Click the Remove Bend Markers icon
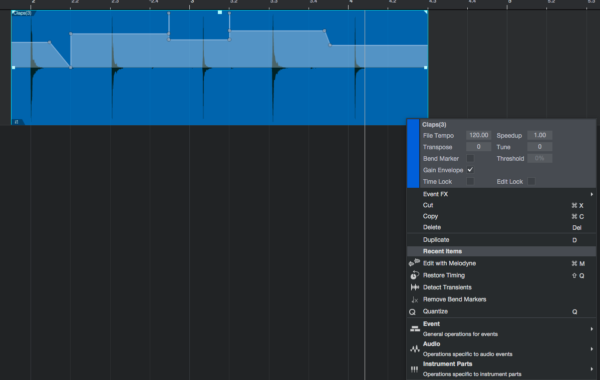 coord(414,299)
